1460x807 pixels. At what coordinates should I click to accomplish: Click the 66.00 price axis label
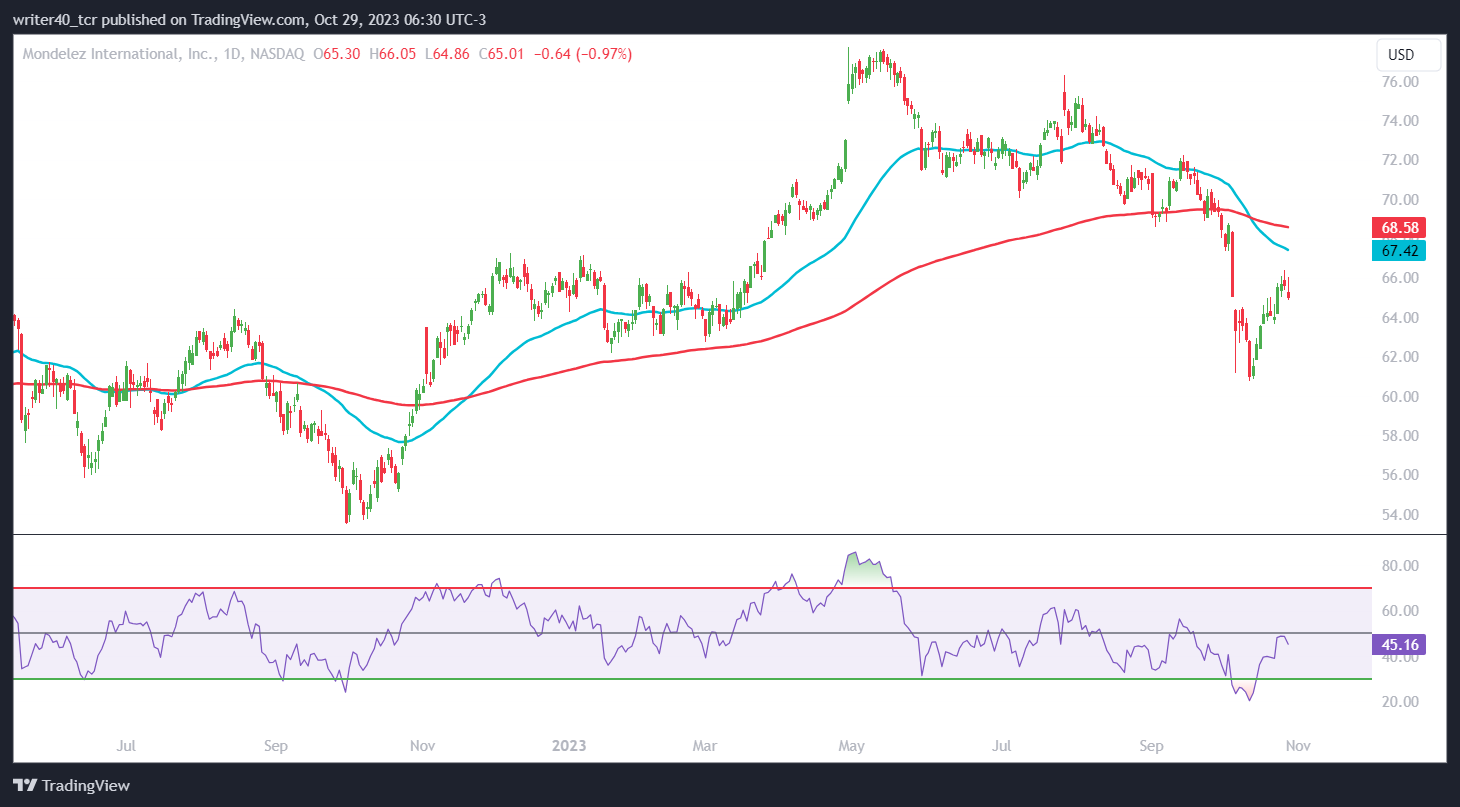tap(1400, 278)
